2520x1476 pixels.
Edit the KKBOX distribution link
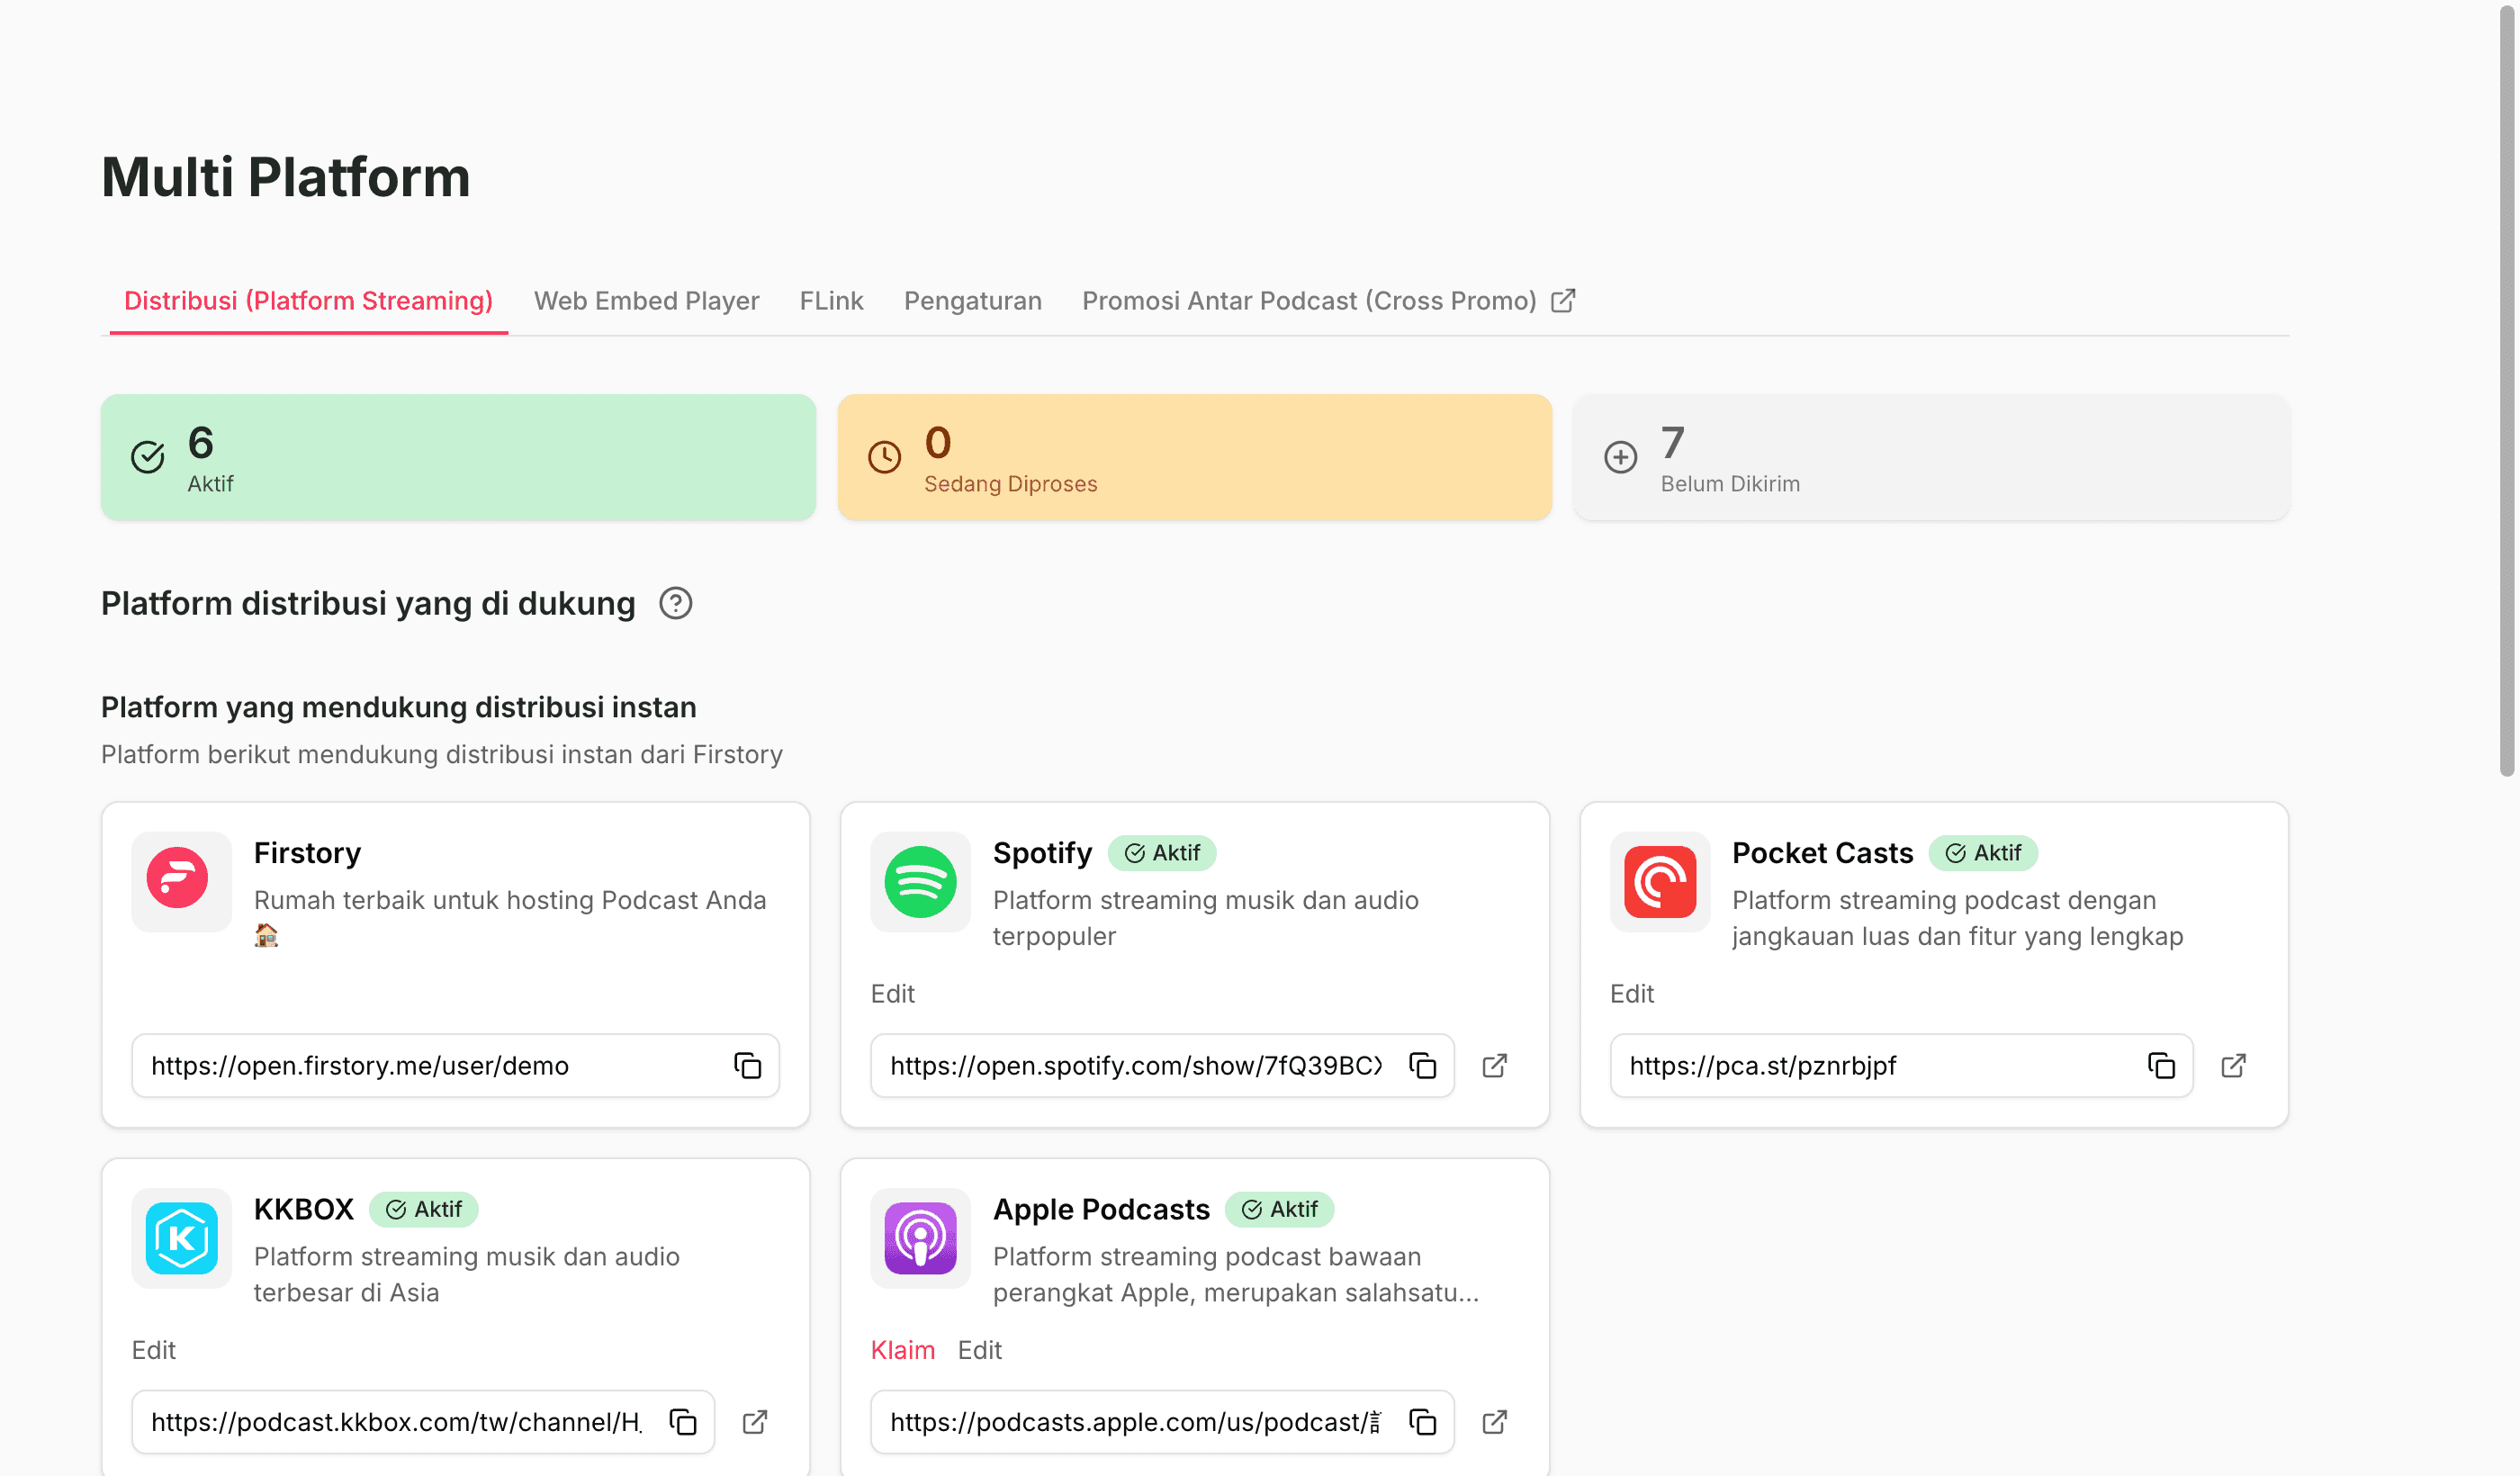coord(154,1350)
